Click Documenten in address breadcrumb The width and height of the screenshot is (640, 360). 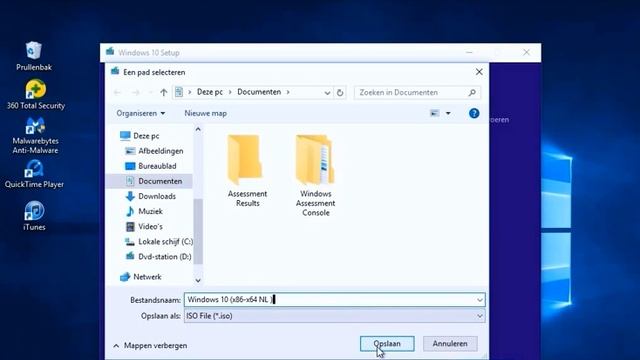point(259,92)
